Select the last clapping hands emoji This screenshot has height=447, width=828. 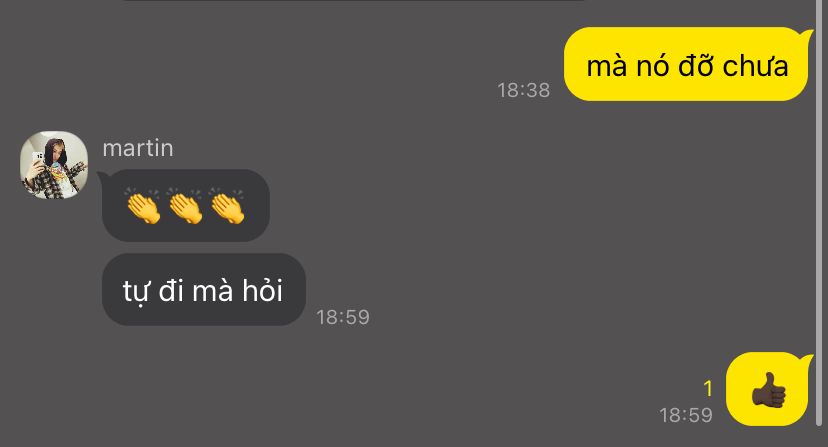(228, 206)
